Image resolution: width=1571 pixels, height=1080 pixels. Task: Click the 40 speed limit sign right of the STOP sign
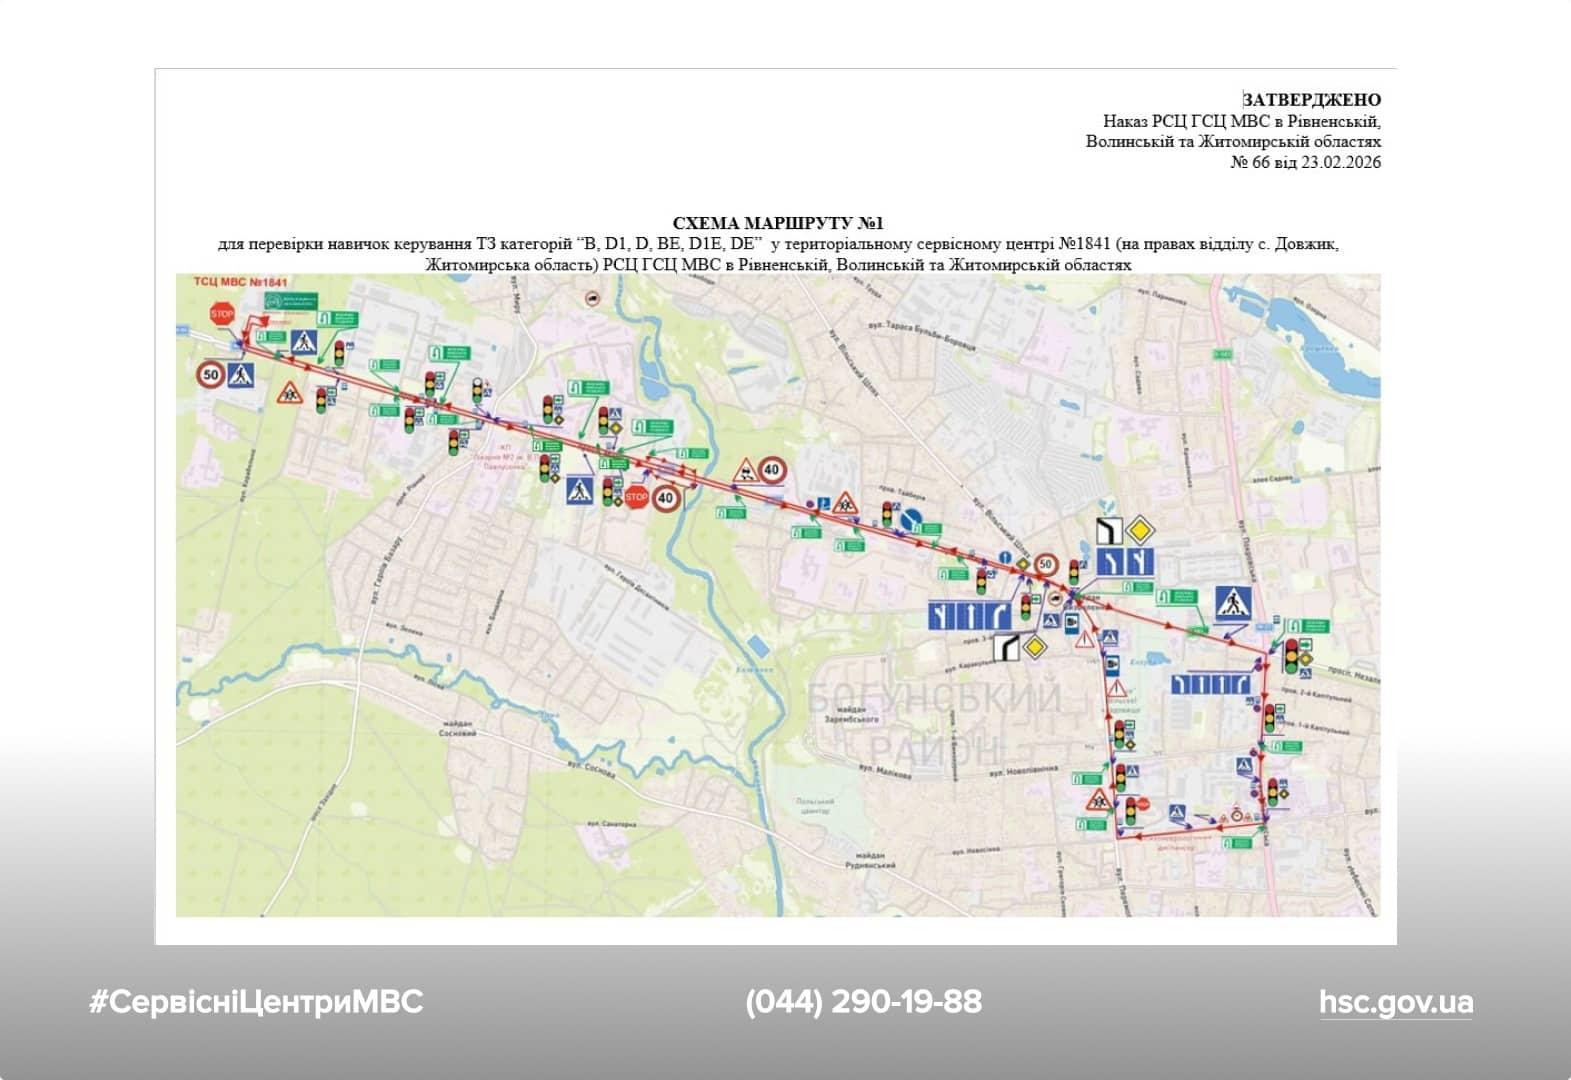tap(667, 497)
